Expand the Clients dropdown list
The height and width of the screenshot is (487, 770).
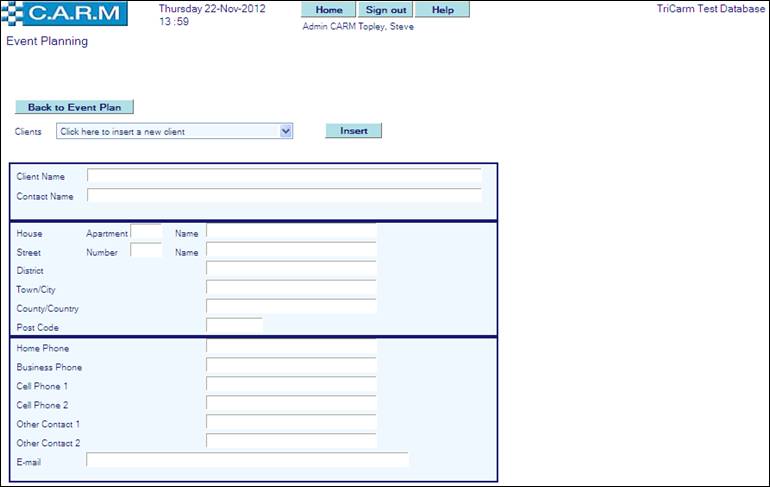tap(286, 131)
